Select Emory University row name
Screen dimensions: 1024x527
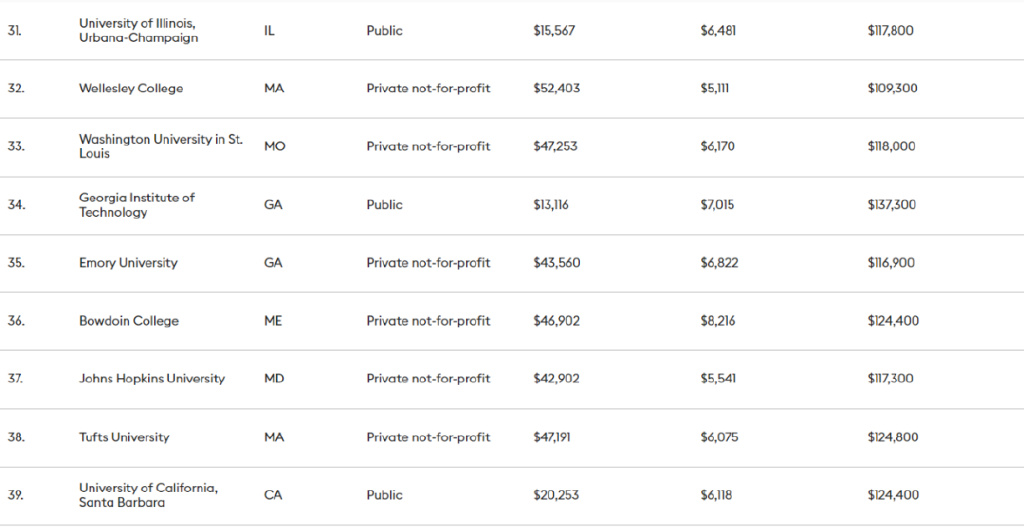128,263
